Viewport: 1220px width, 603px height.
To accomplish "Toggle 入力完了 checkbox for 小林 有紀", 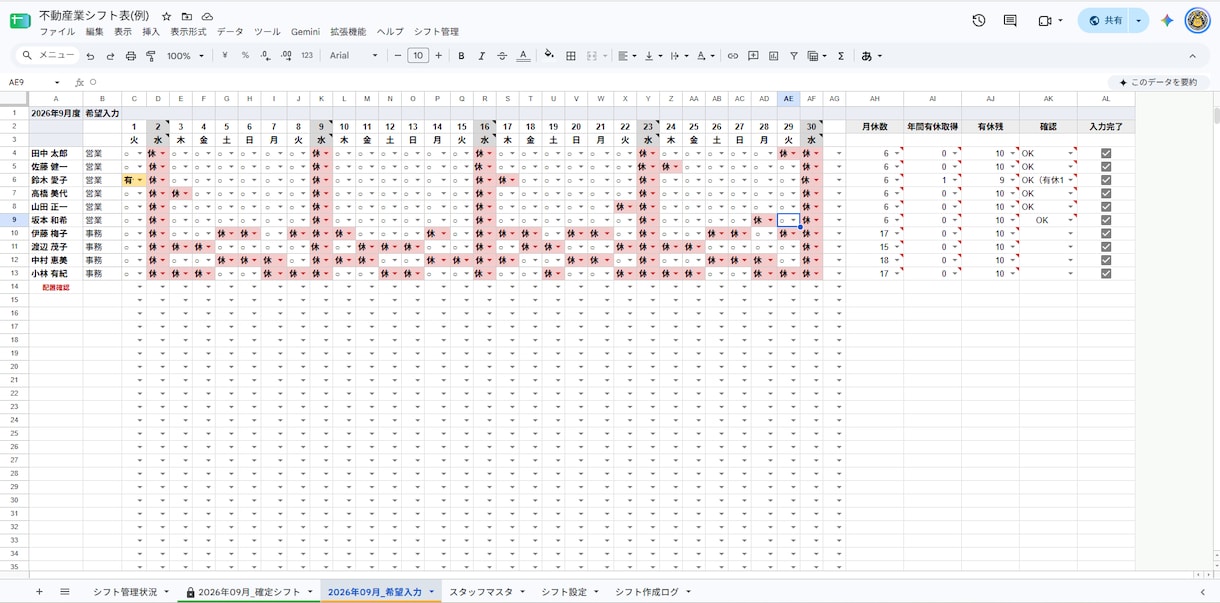I will 1106,273.
